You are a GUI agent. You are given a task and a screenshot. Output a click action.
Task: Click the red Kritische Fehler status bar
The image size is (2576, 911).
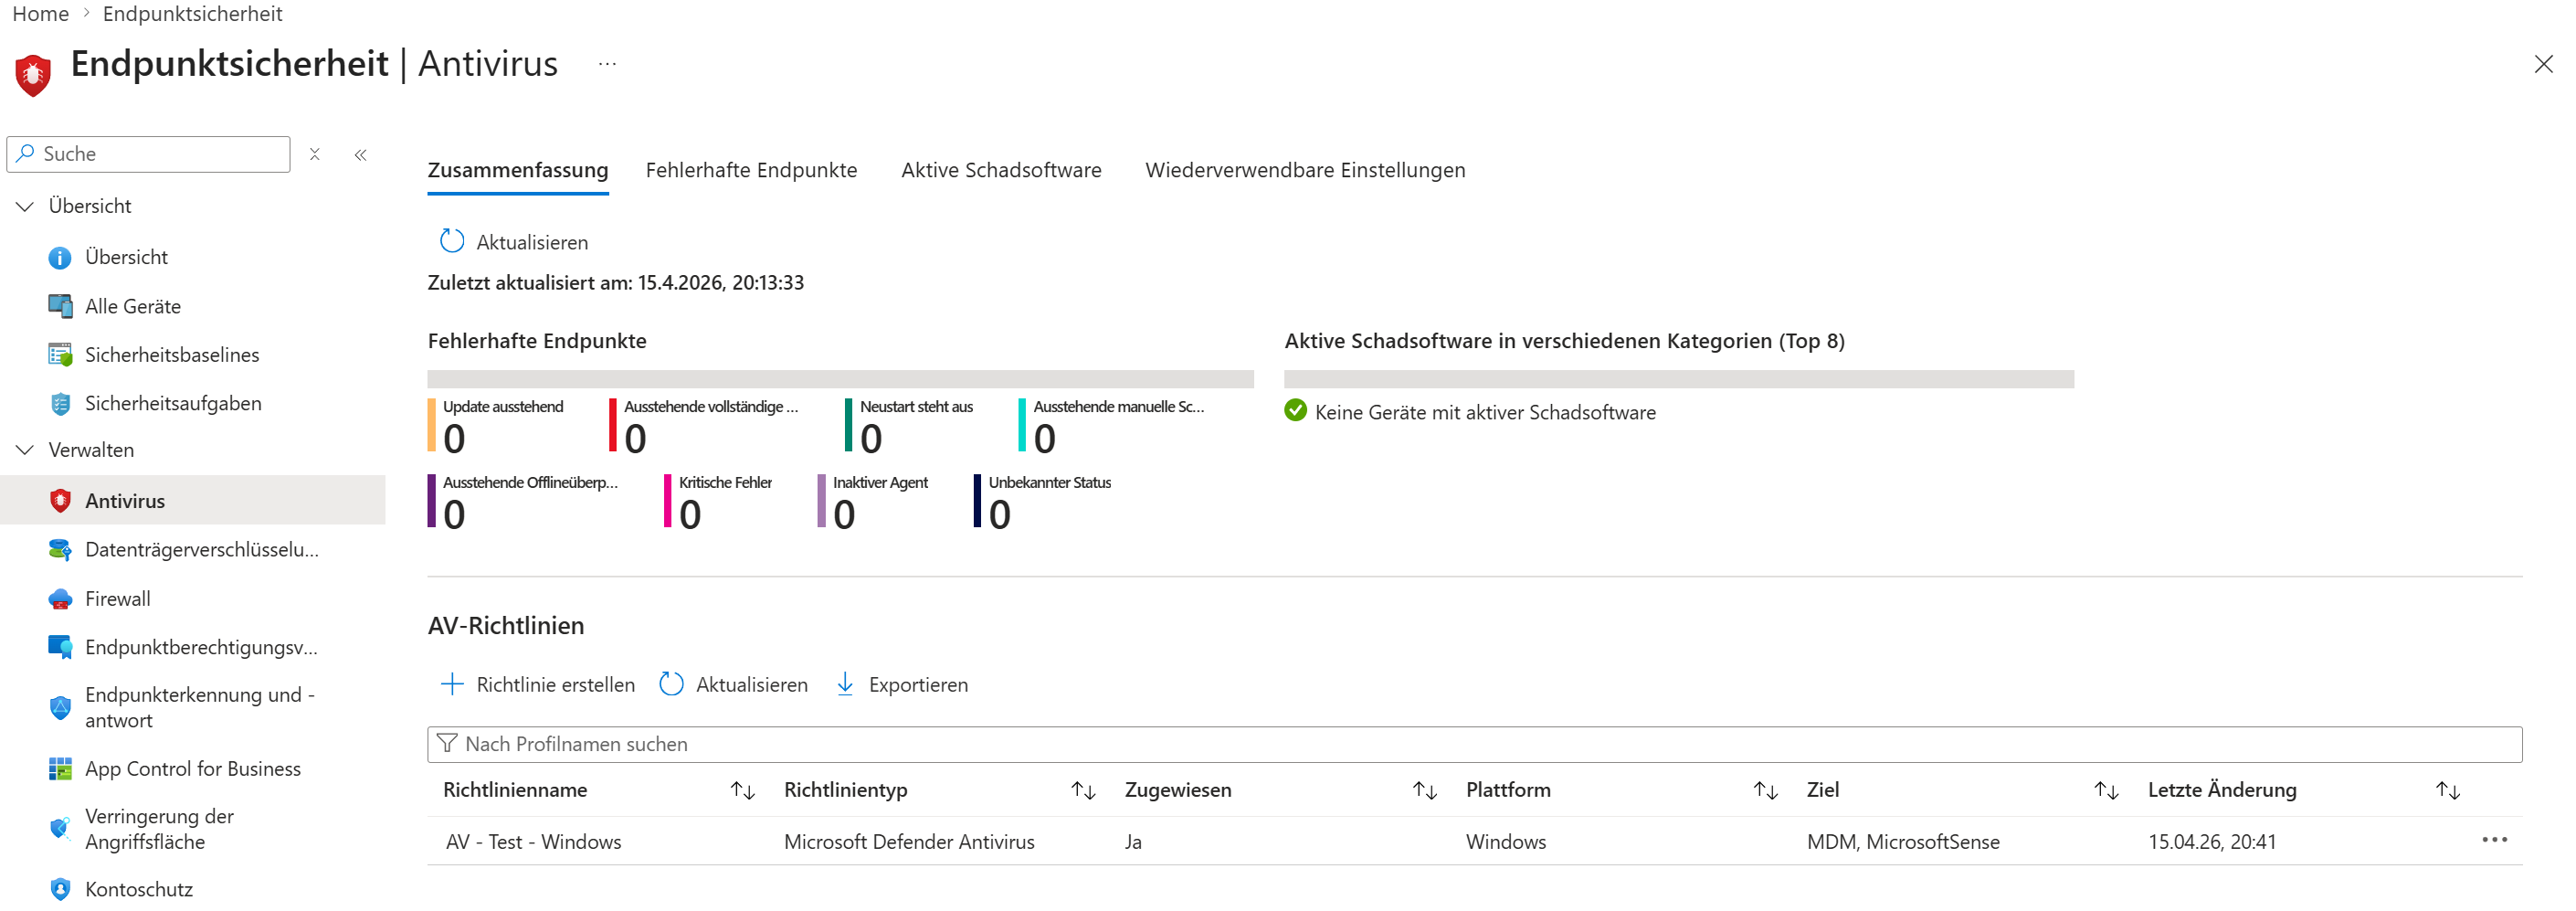[x=667, y=501]
